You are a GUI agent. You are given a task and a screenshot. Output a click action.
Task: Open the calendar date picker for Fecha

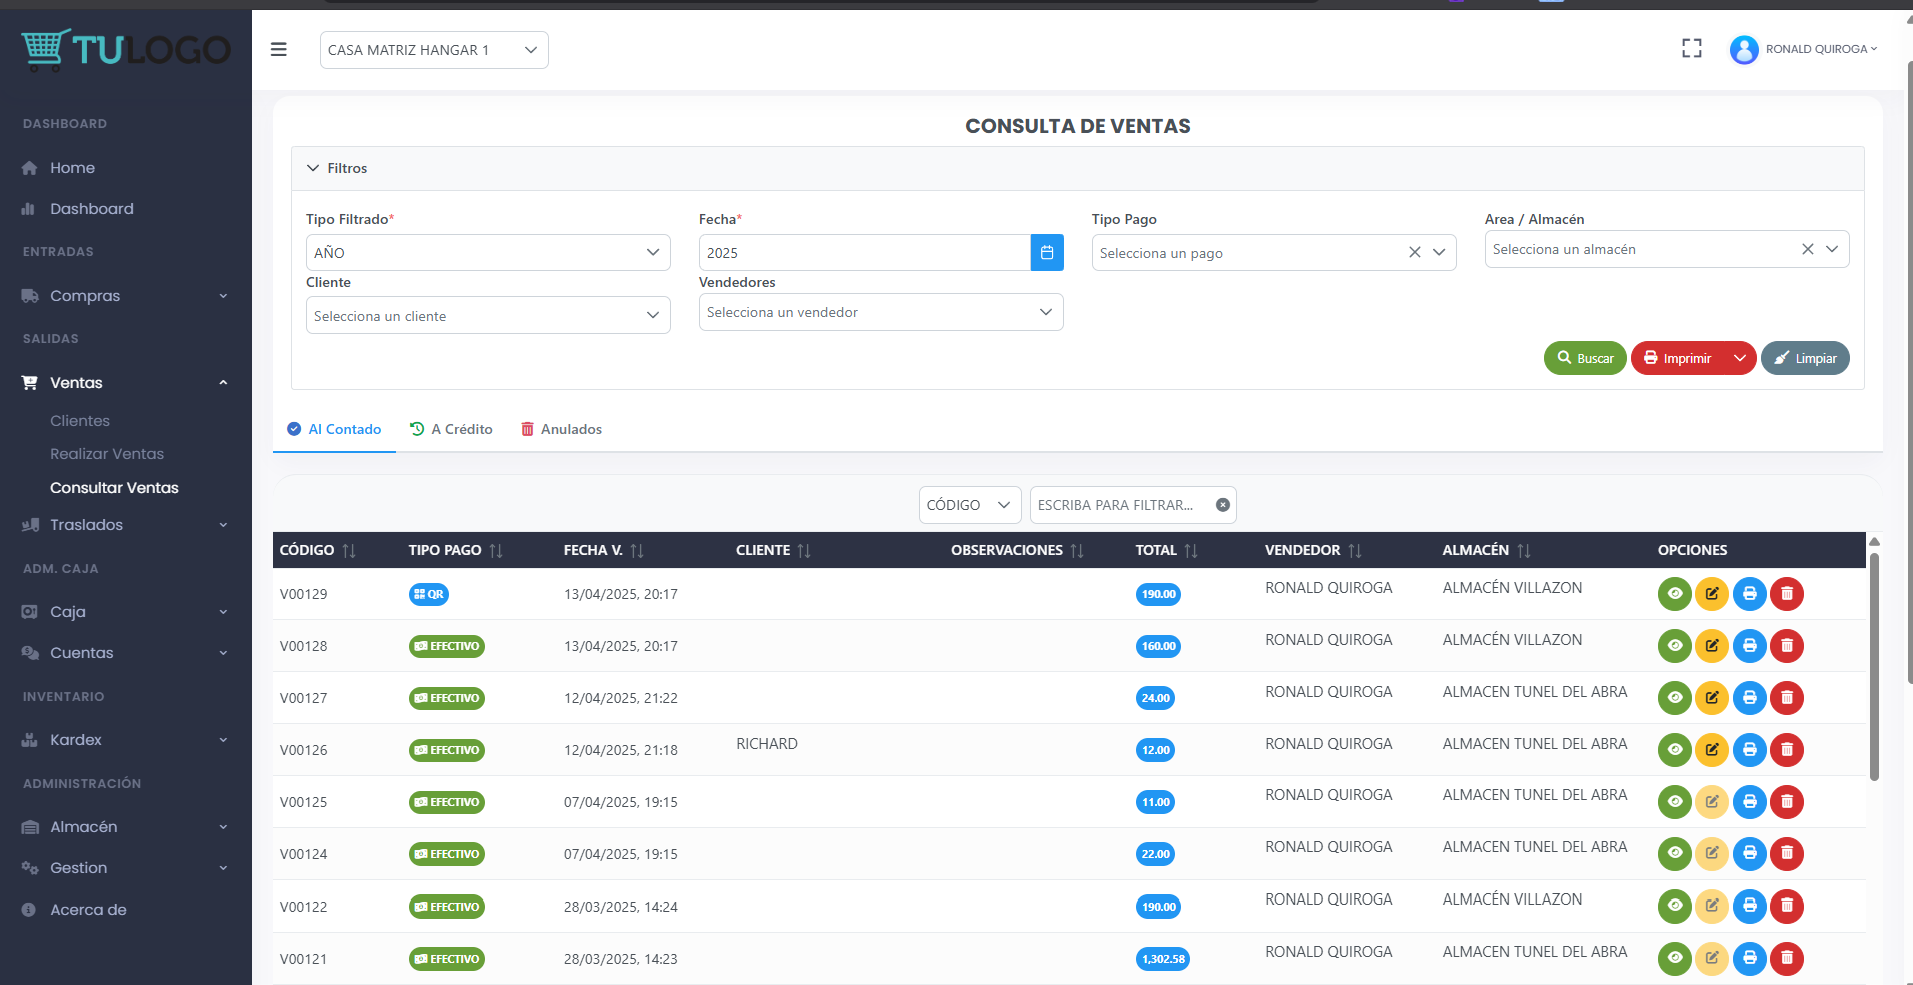tap(1046, 253)
